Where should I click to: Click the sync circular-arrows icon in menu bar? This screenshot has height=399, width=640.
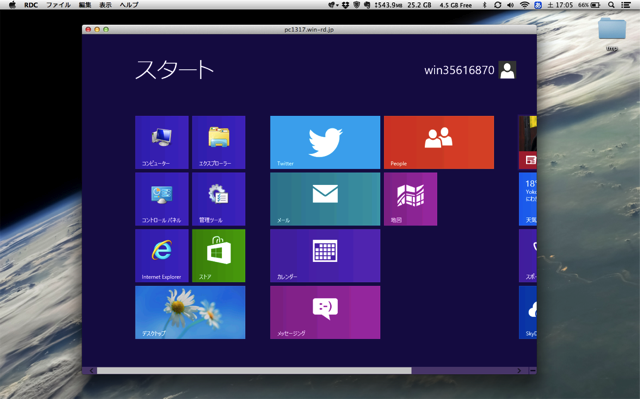click(x=497, y=5)
